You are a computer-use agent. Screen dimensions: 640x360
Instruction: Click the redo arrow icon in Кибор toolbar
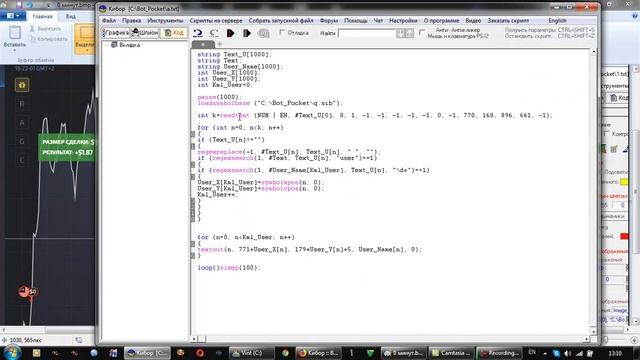click(x=214, y=33)
